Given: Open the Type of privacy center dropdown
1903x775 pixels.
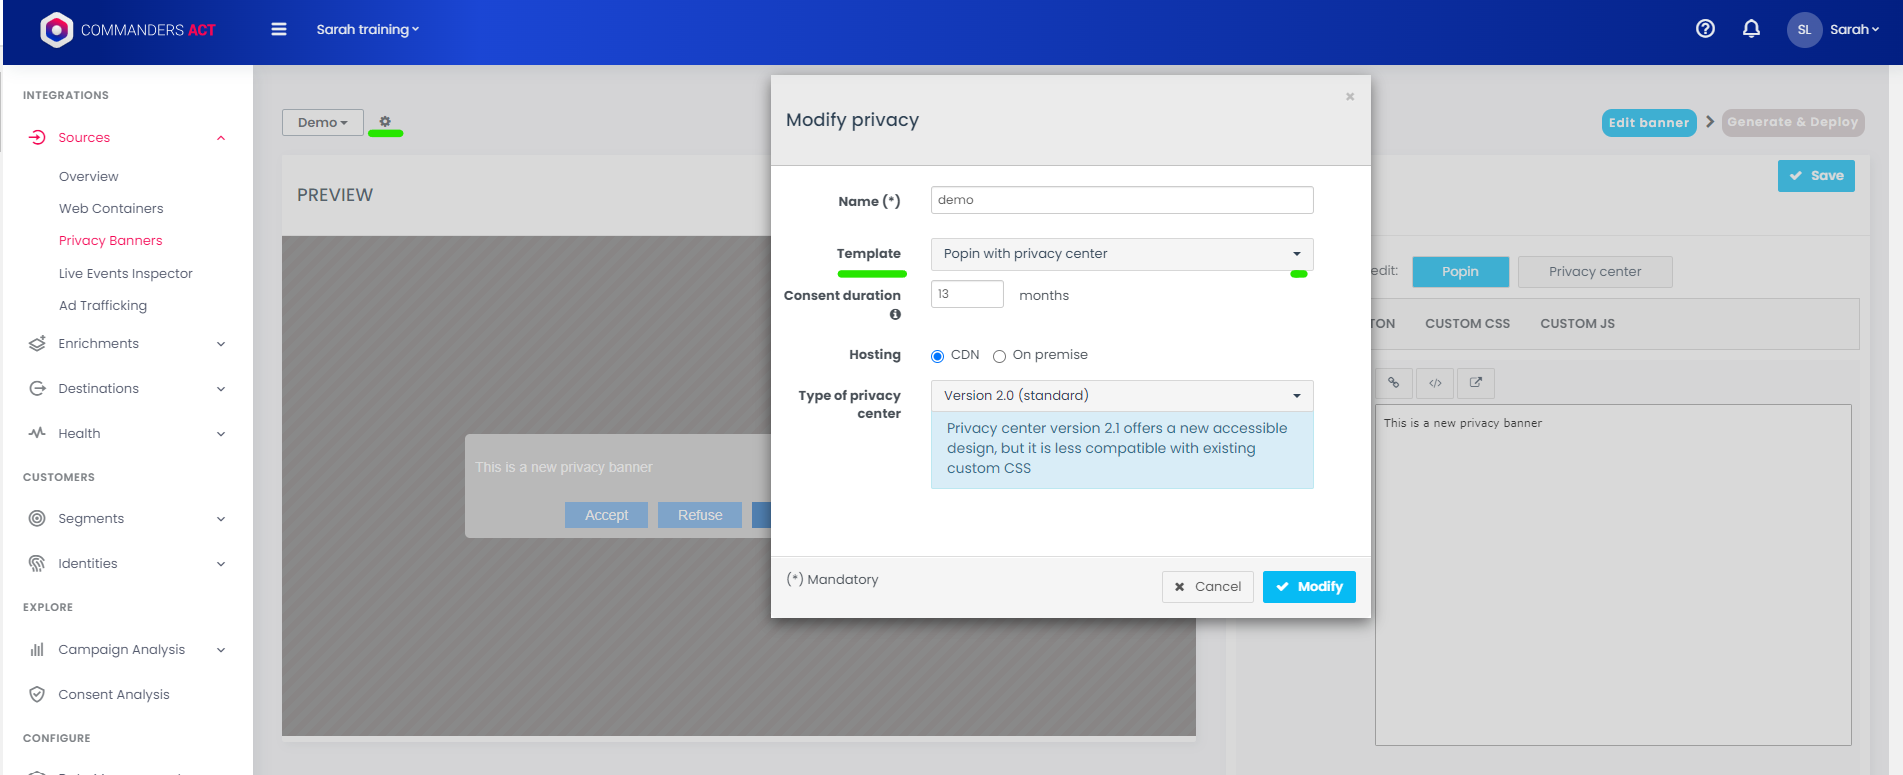Looking at the screenshot, I should pos(1121,396).
